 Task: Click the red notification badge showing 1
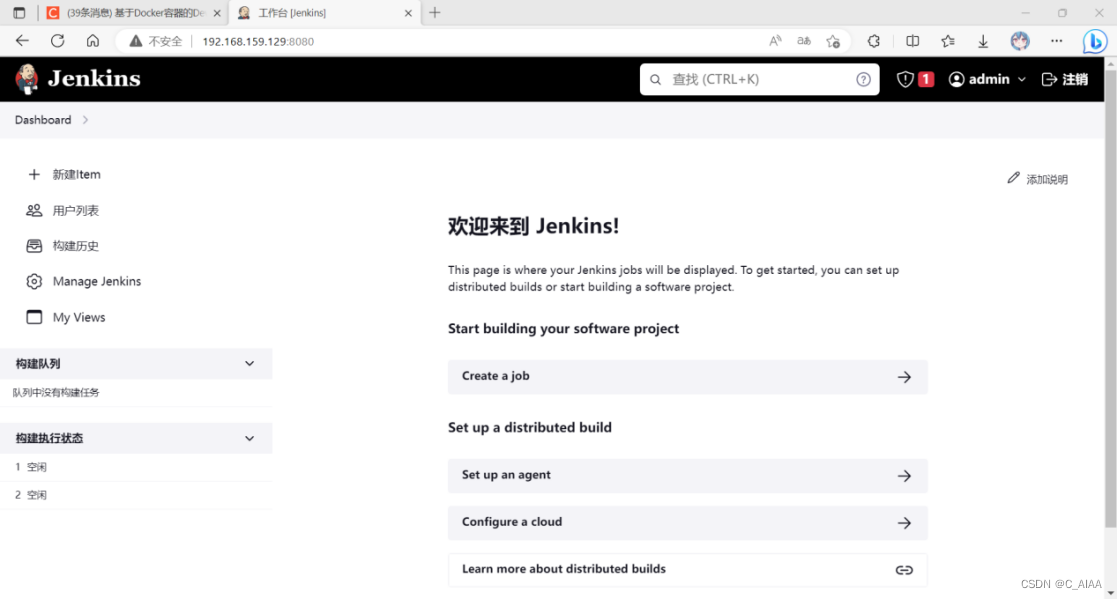[x=925, y=79]
